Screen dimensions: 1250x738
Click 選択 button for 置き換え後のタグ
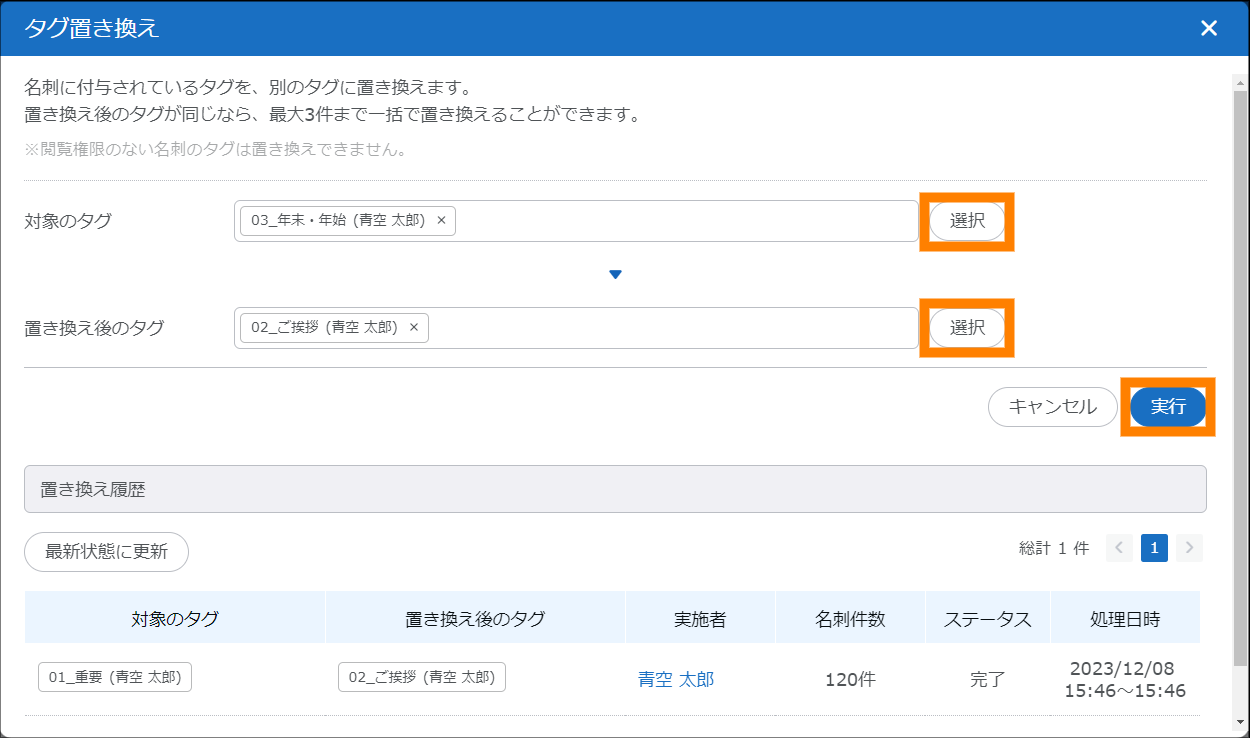click(x=967, y=328)
